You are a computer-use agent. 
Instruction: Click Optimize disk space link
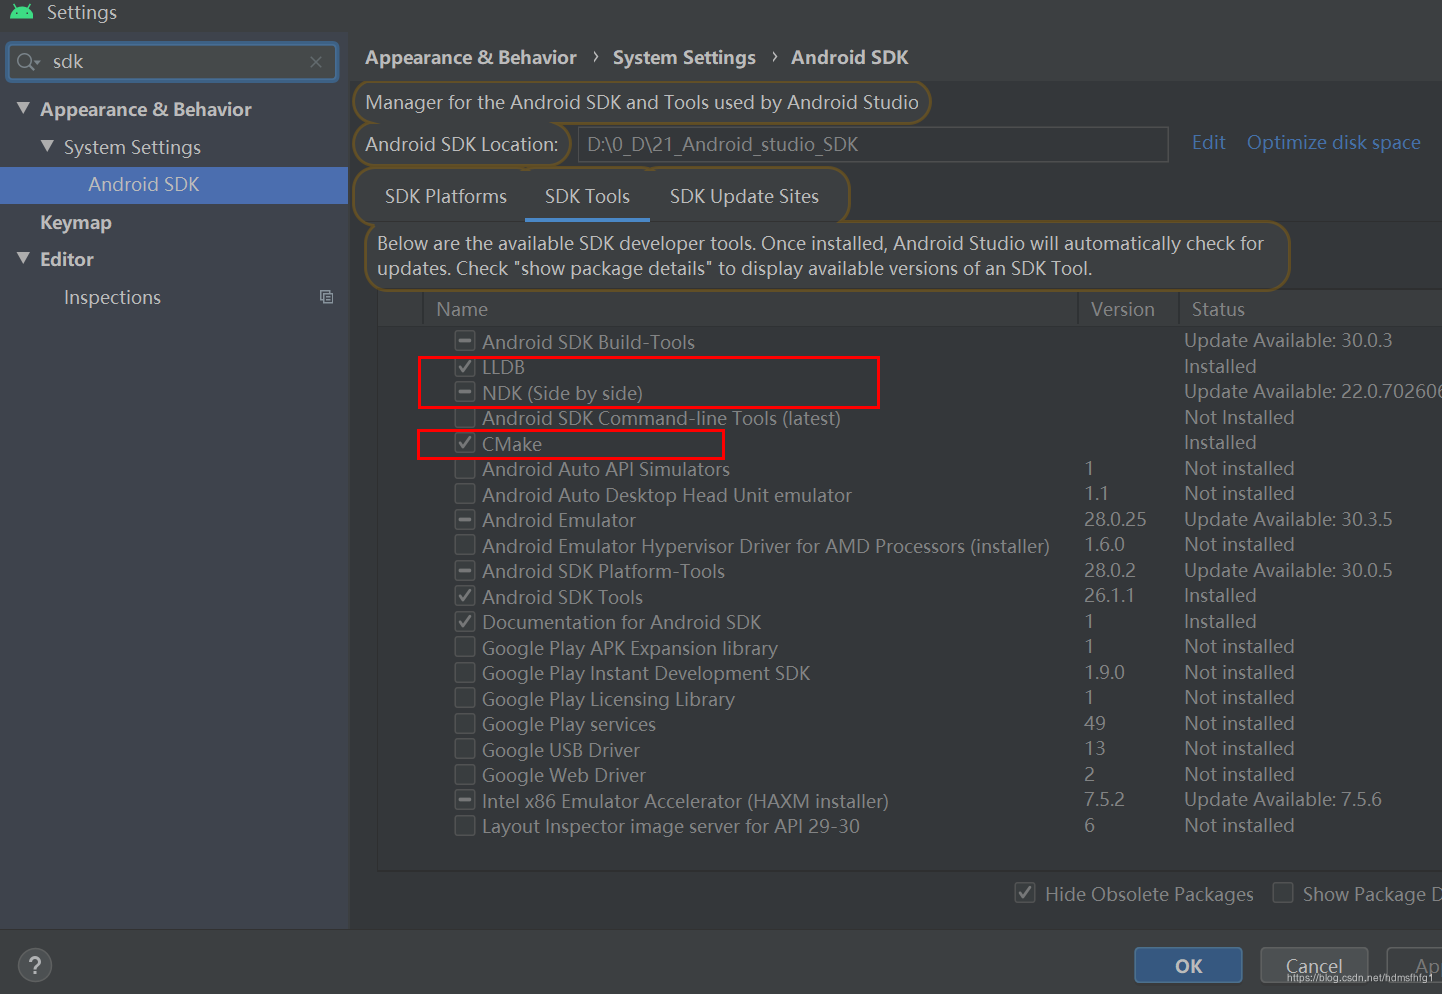[1333, 143]
